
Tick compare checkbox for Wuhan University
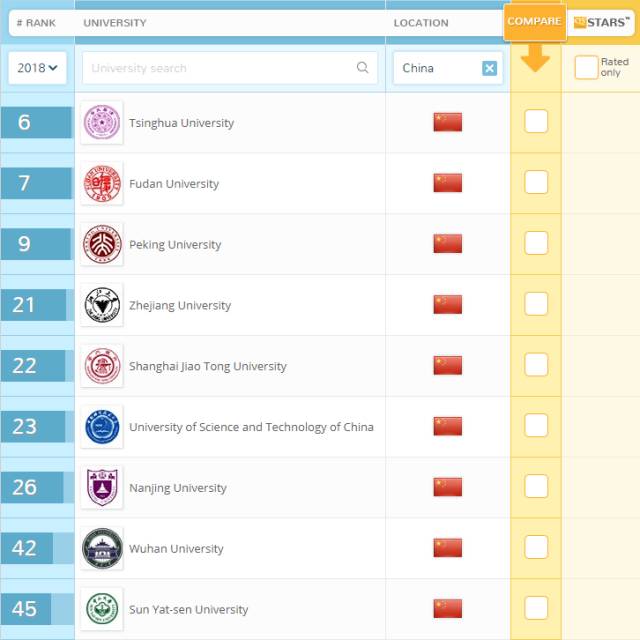(x=536, y=547)
